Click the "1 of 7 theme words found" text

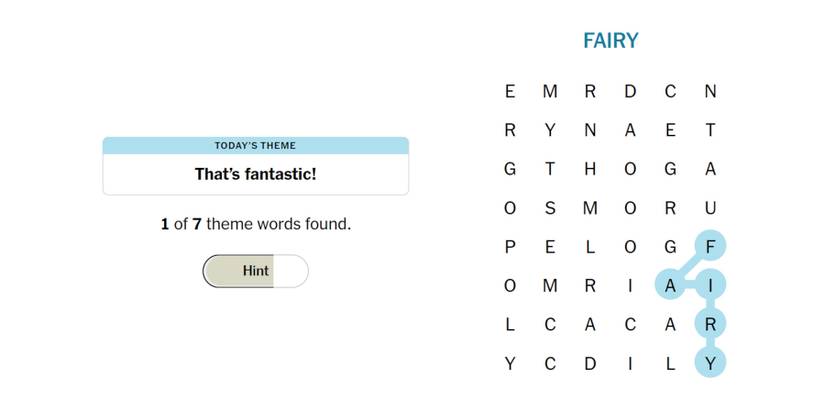click(x=255, y=224)
